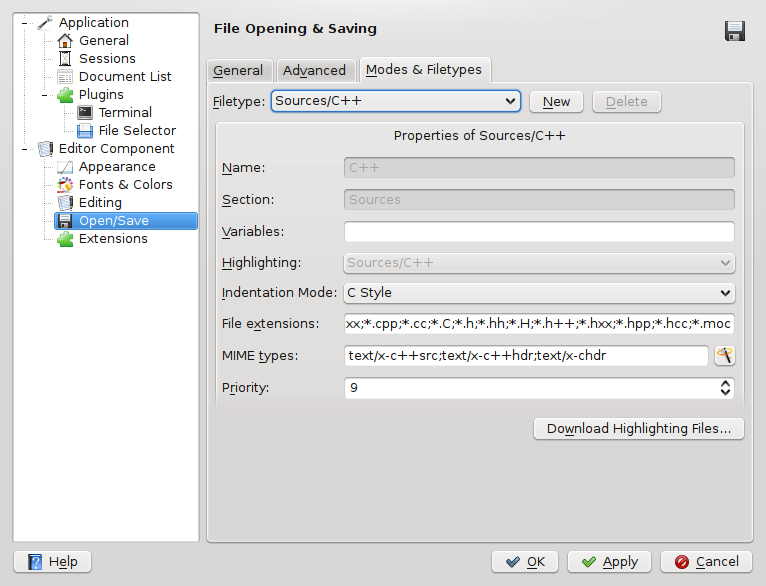Increase the Priority value with up arrow
Viewport: 766px width, 586px height.
[x=725, y=382]
